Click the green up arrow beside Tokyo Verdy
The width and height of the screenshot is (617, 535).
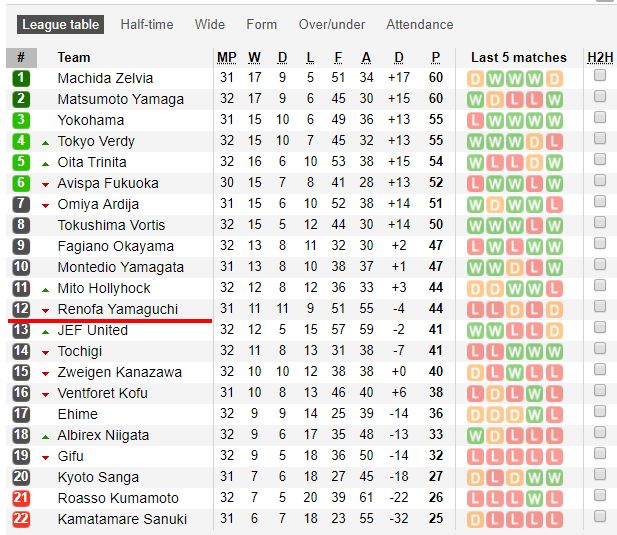pyautogui.click(x=45, y=142)
